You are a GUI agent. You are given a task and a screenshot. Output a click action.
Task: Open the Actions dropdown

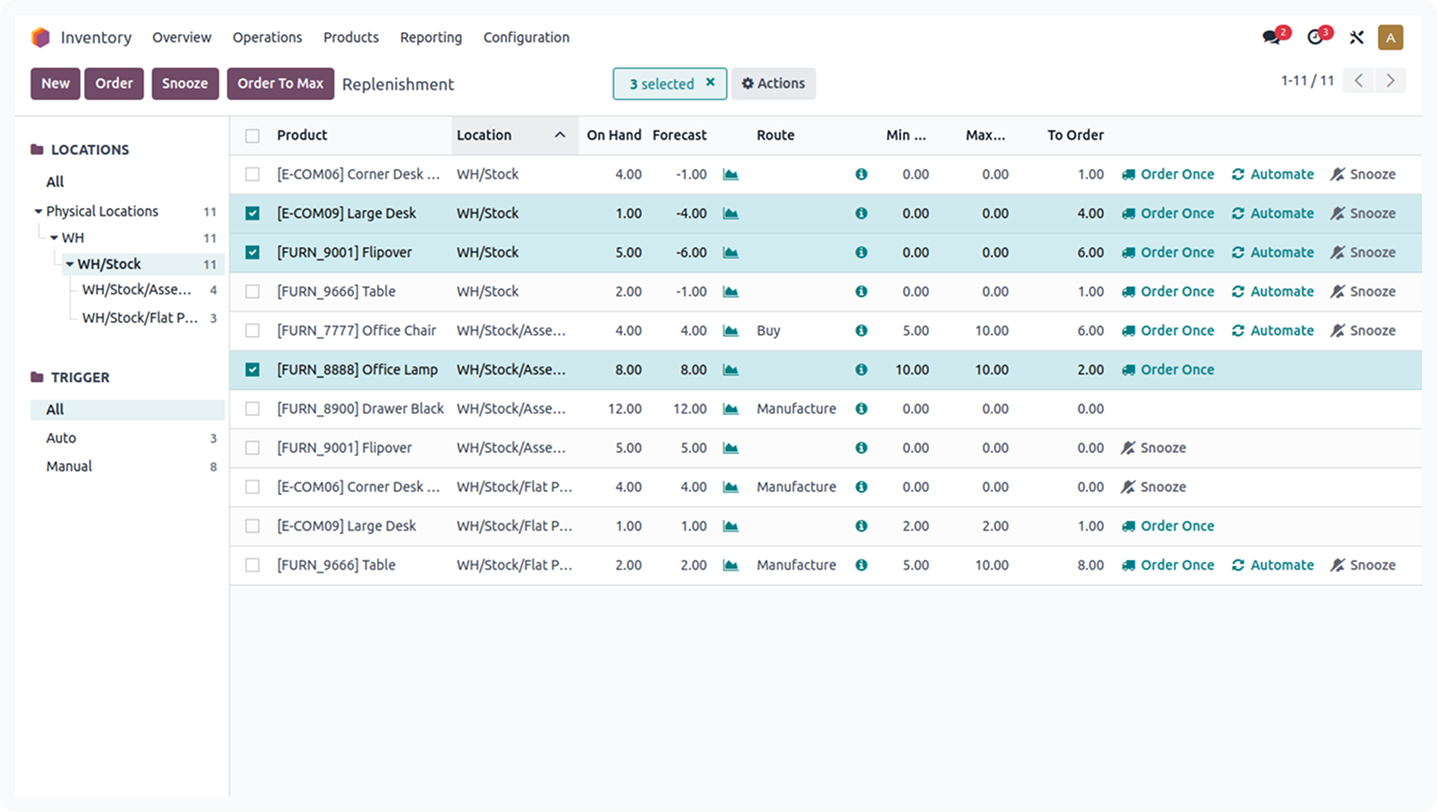point(773,83)
